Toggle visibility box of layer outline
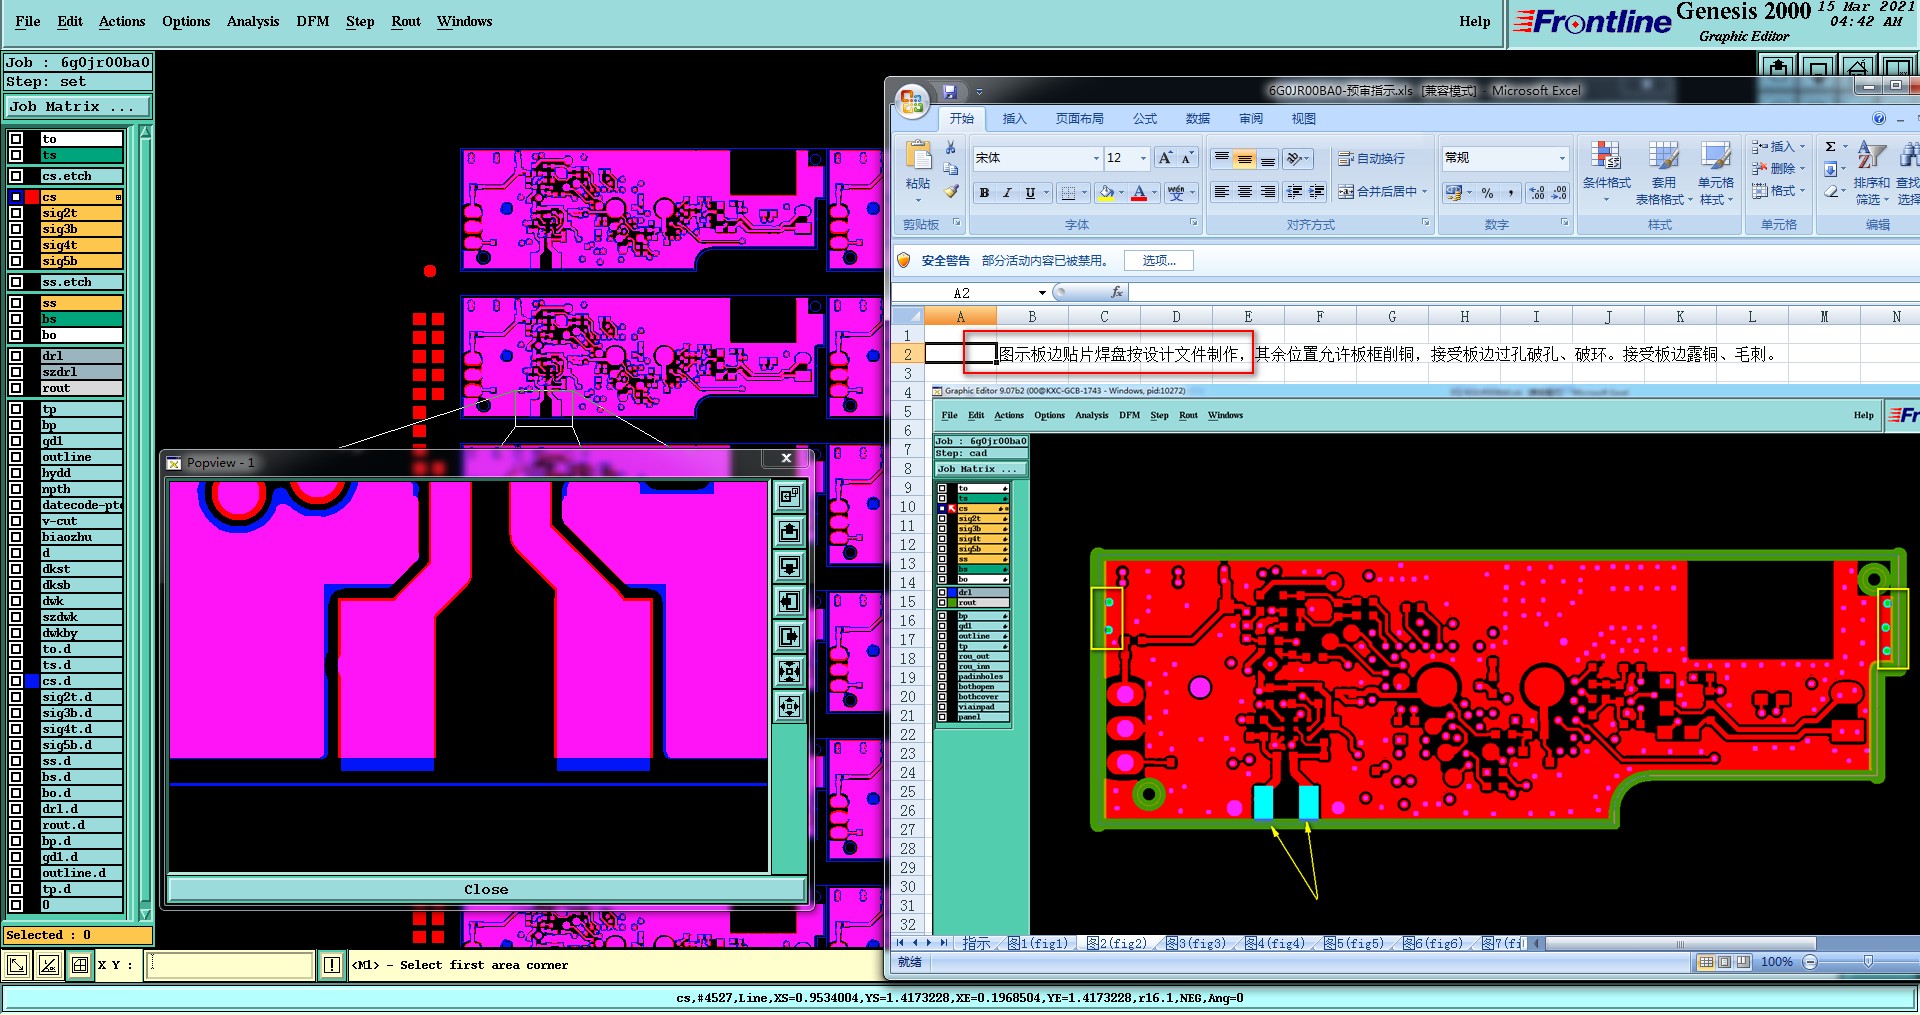Screen dimensions: 1920x1015 coord(16,457)
